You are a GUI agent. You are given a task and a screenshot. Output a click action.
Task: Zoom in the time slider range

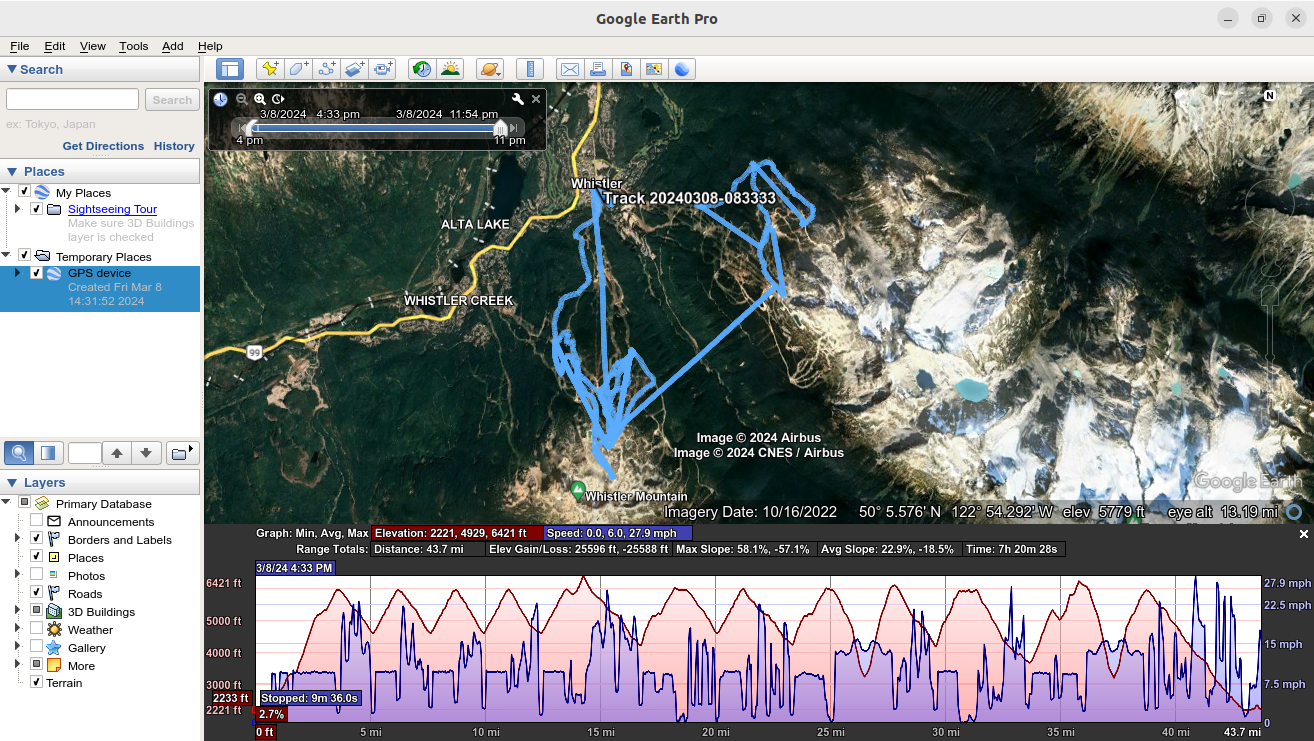(260, 99)
